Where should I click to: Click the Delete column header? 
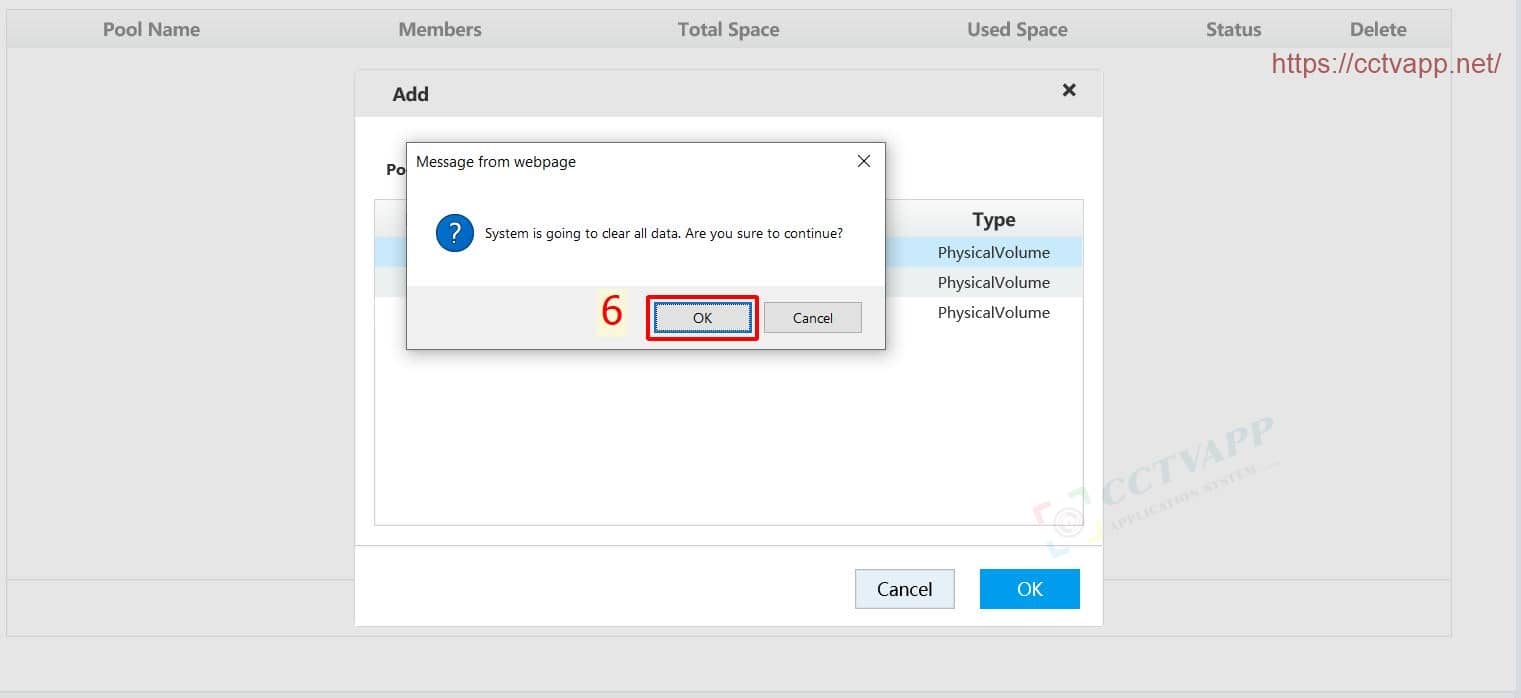point(1378,30)
